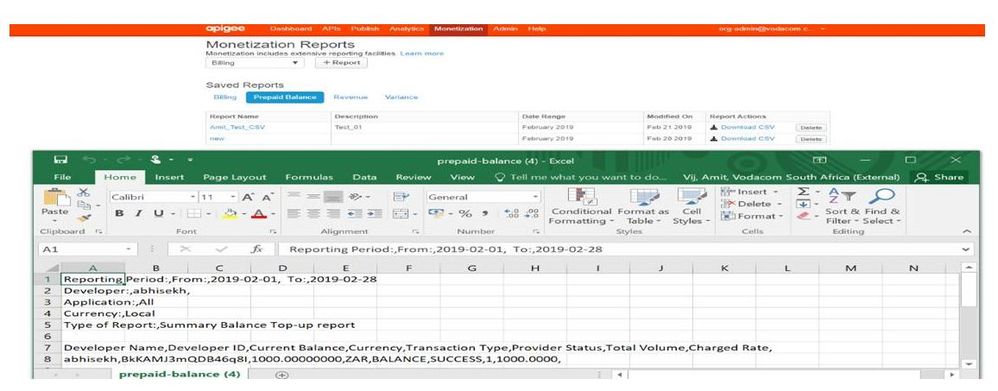
Task: Switch to the Page Layout tab
Action: [x=235, y=177]
